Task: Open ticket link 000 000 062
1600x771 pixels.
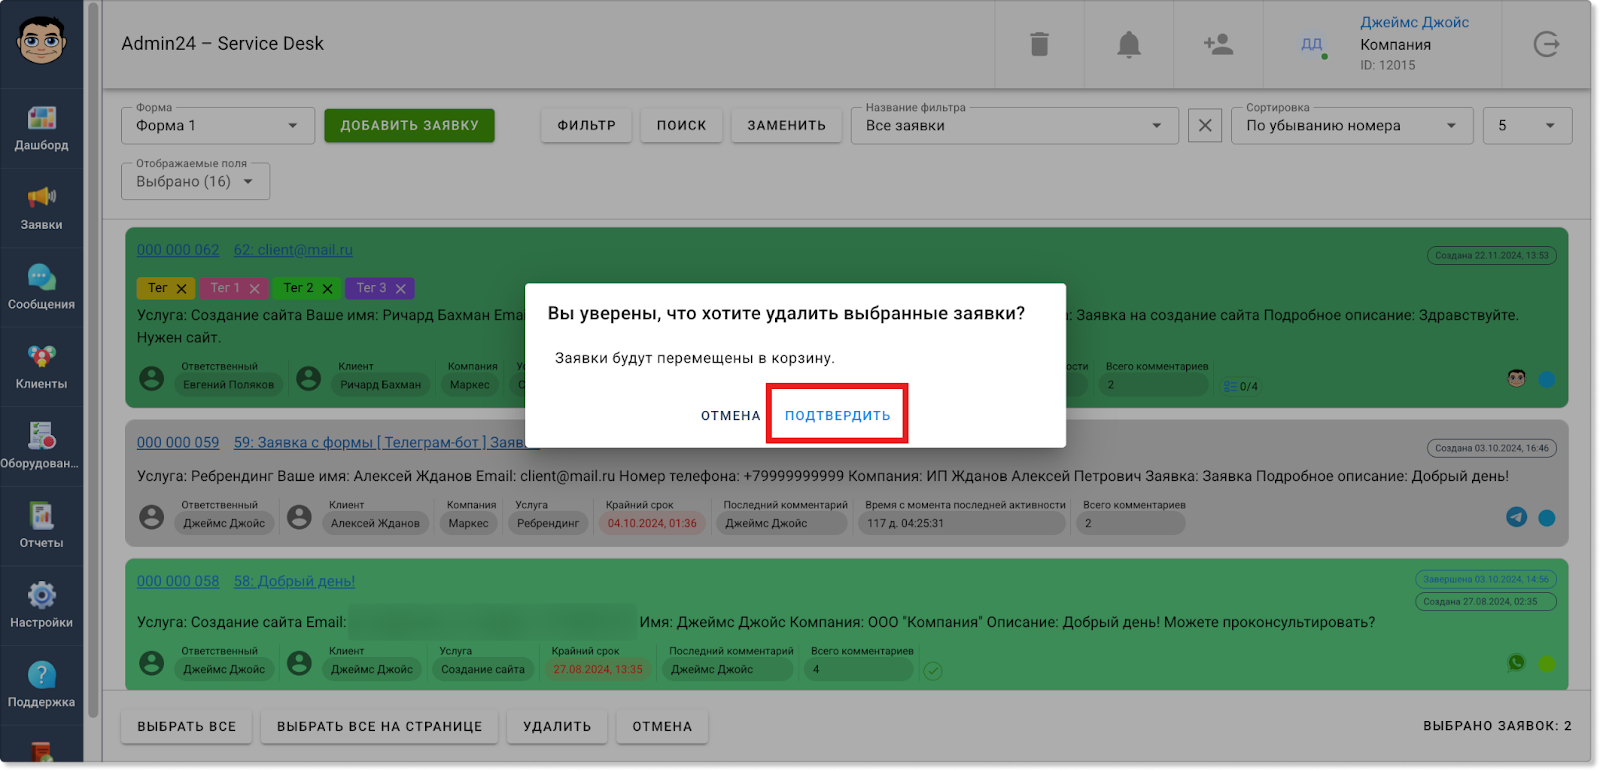Action: point(178,250)
